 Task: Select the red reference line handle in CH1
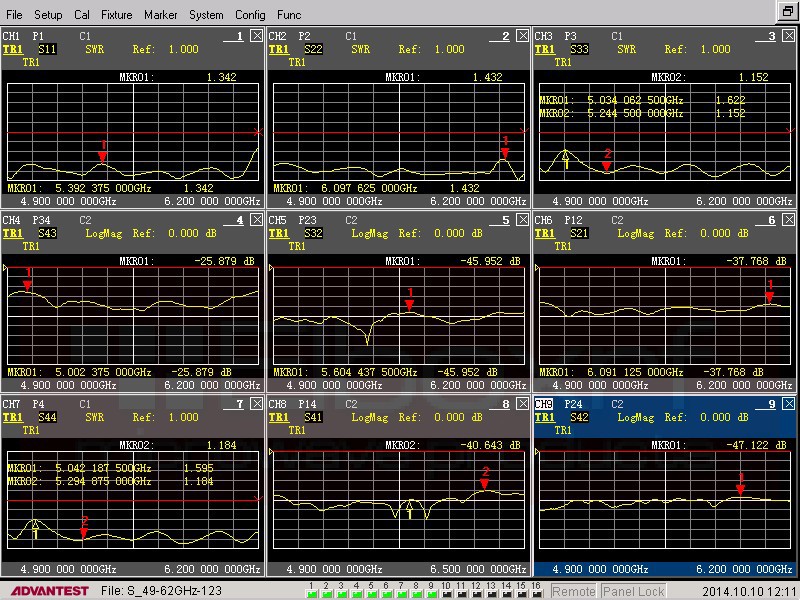pyautogui.click(x=258, y=132)
